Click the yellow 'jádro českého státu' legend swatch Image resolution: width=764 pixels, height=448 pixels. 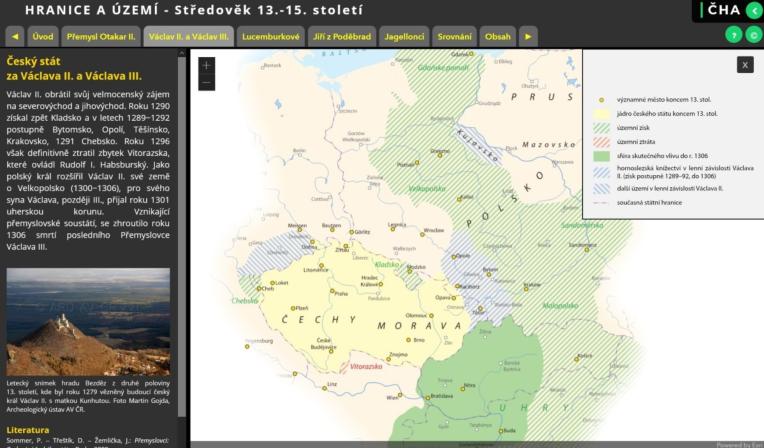pyautogui.click(x=601, y=114)
